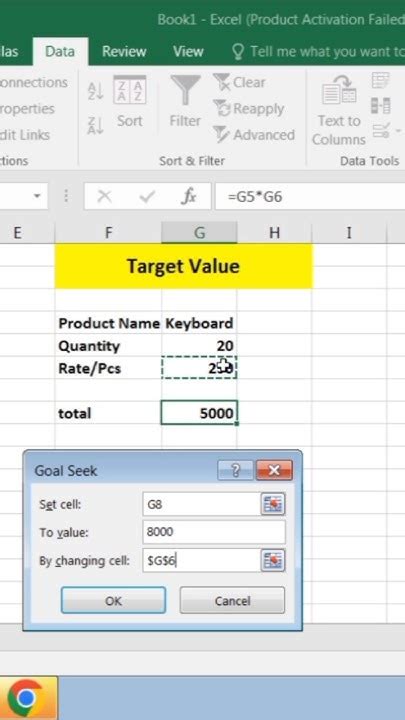Screen dimensions: 405x720
Task: Click inside the formula bar showing =G5*G6
Action: pyautogui.click(x=310, y=197)
